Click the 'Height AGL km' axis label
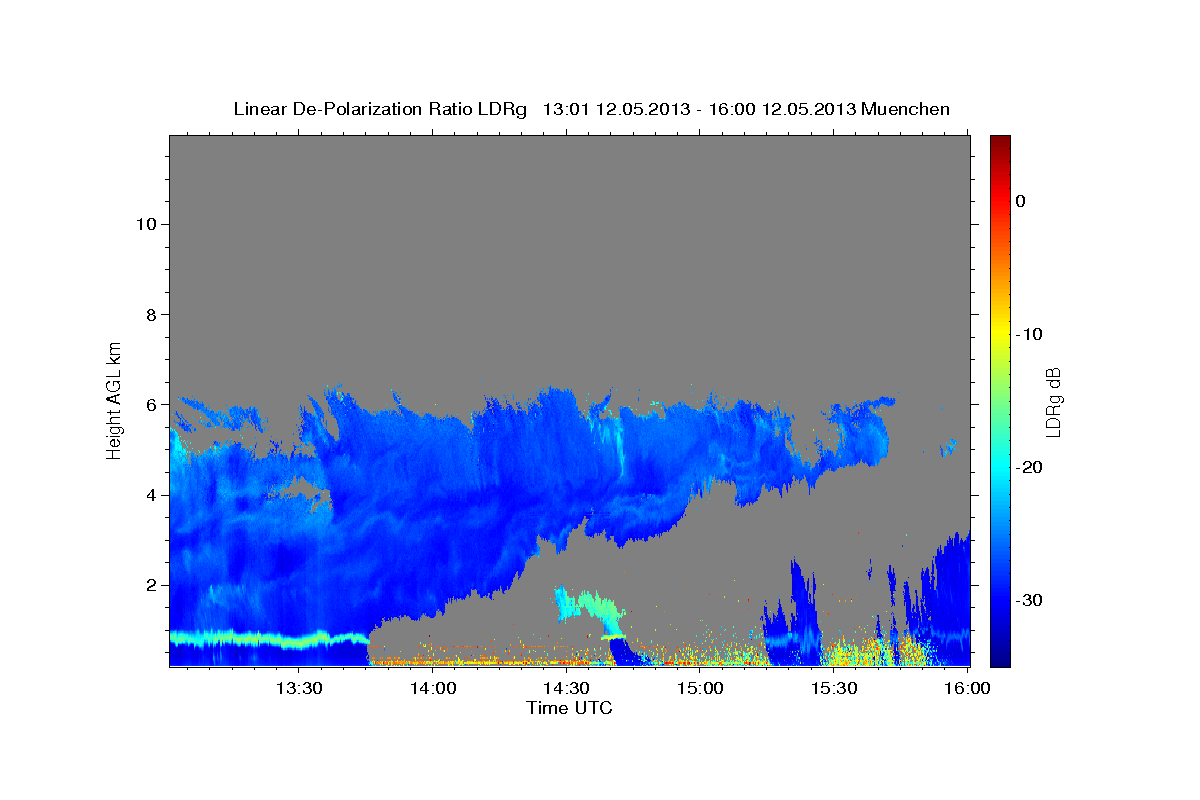1200x800 pixels. coord(114,399)
